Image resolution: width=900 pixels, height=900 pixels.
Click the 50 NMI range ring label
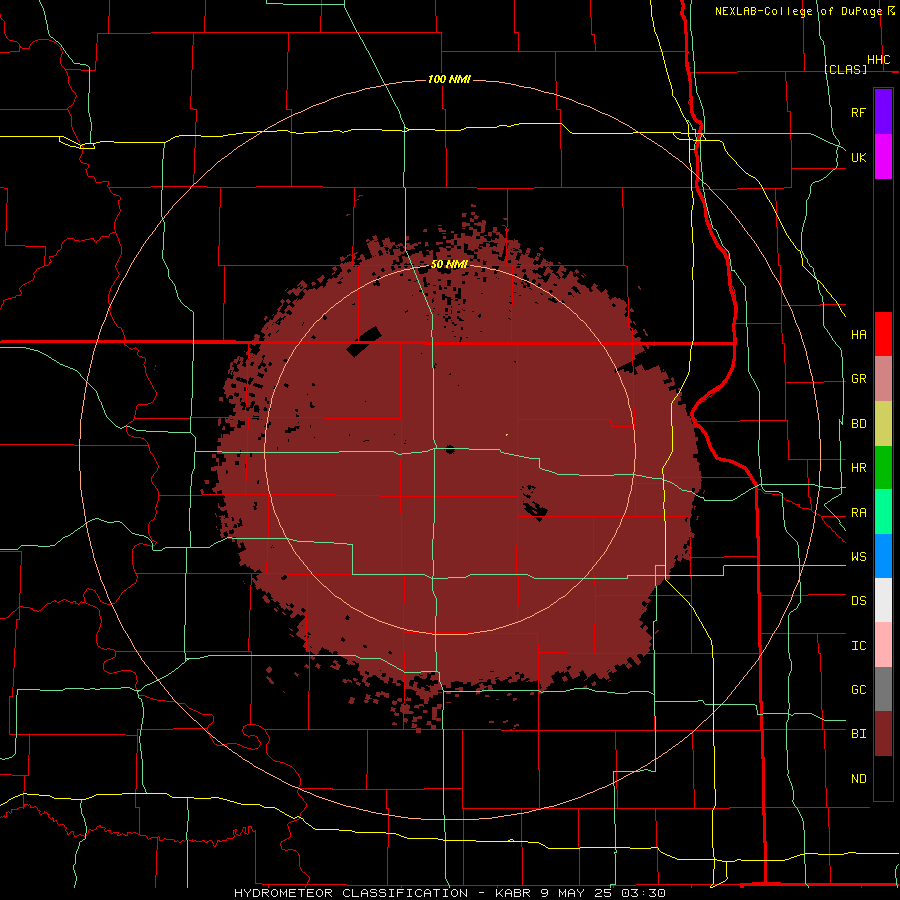coord(449,264)
